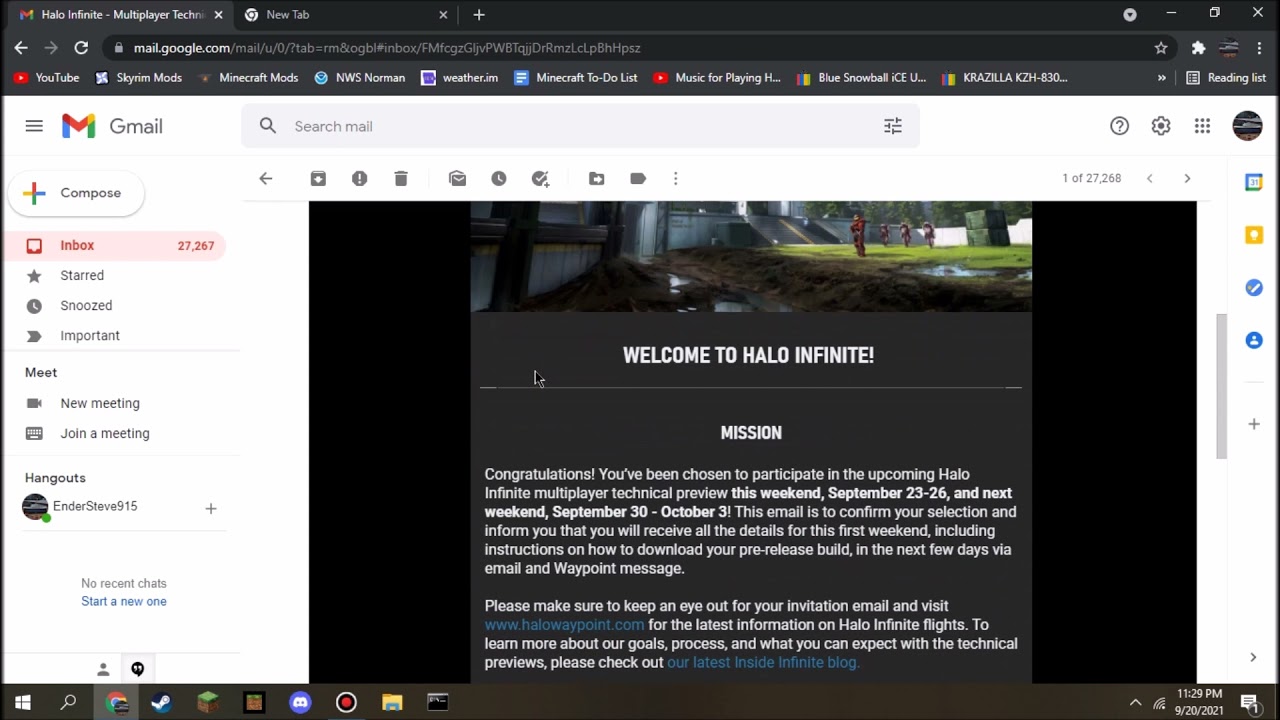Archive this email

[318, 178]
